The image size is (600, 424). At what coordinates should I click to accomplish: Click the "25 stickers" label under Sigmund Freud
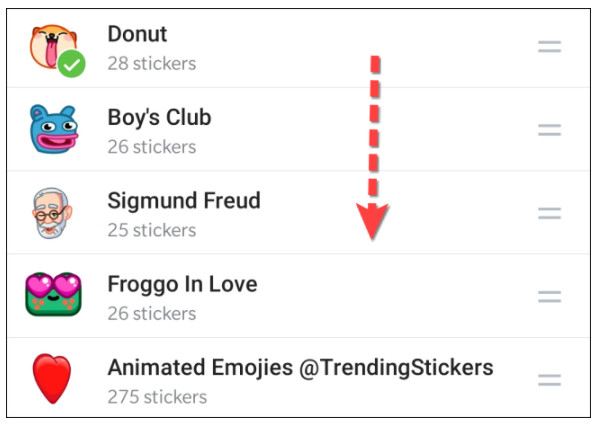151,230
